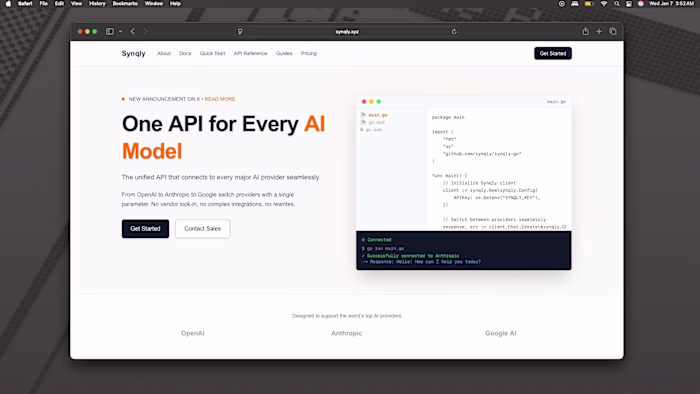The image size is (700, 394).
Task: Click the Siri icon in menu bar
Action: click(641, 4)
